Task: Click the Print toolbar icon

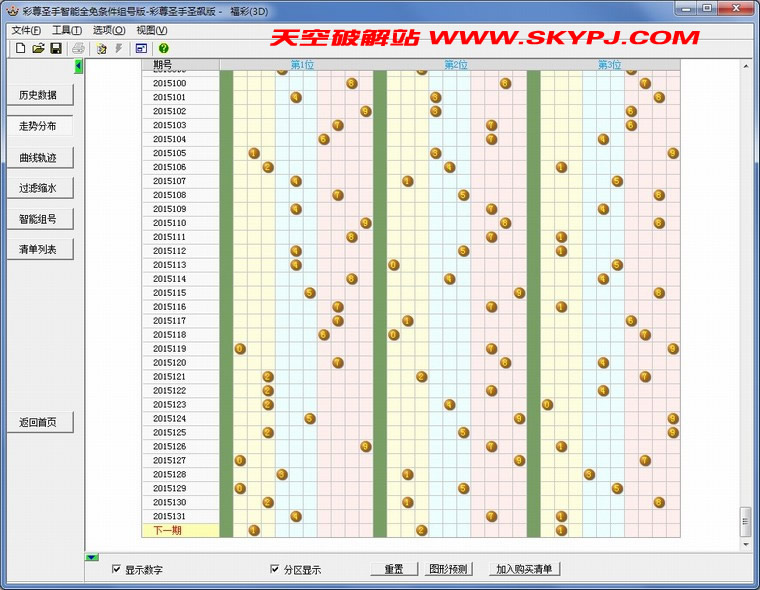Action: coord(78,48)
